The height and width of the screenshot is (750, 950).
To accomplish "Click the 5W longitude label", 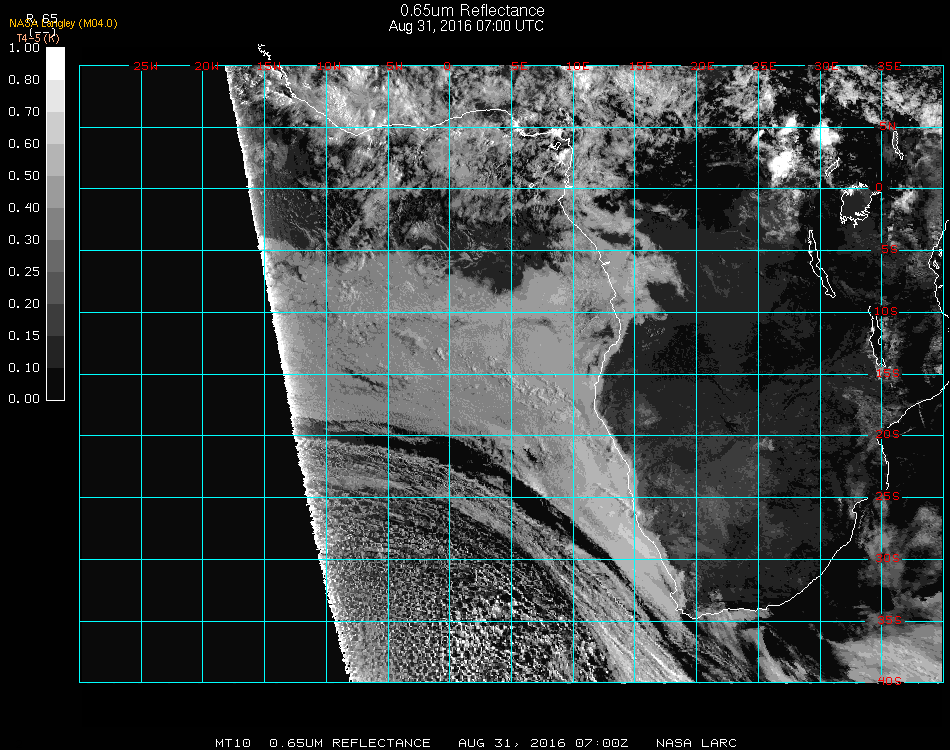I will [x=394, y=66].
